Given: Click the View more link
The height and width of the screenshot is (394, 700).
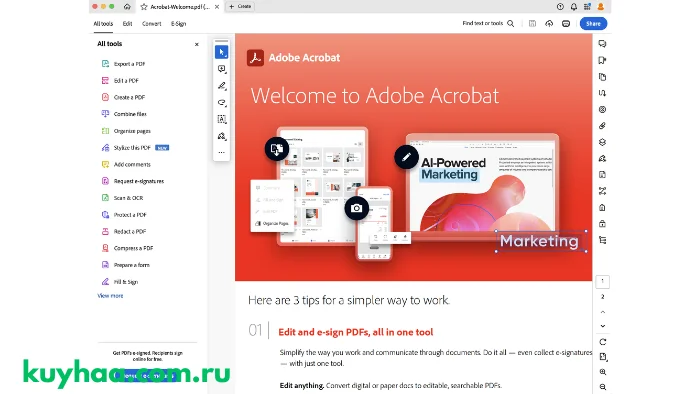Looking at the screenshot, I should [x=110, y=296].
